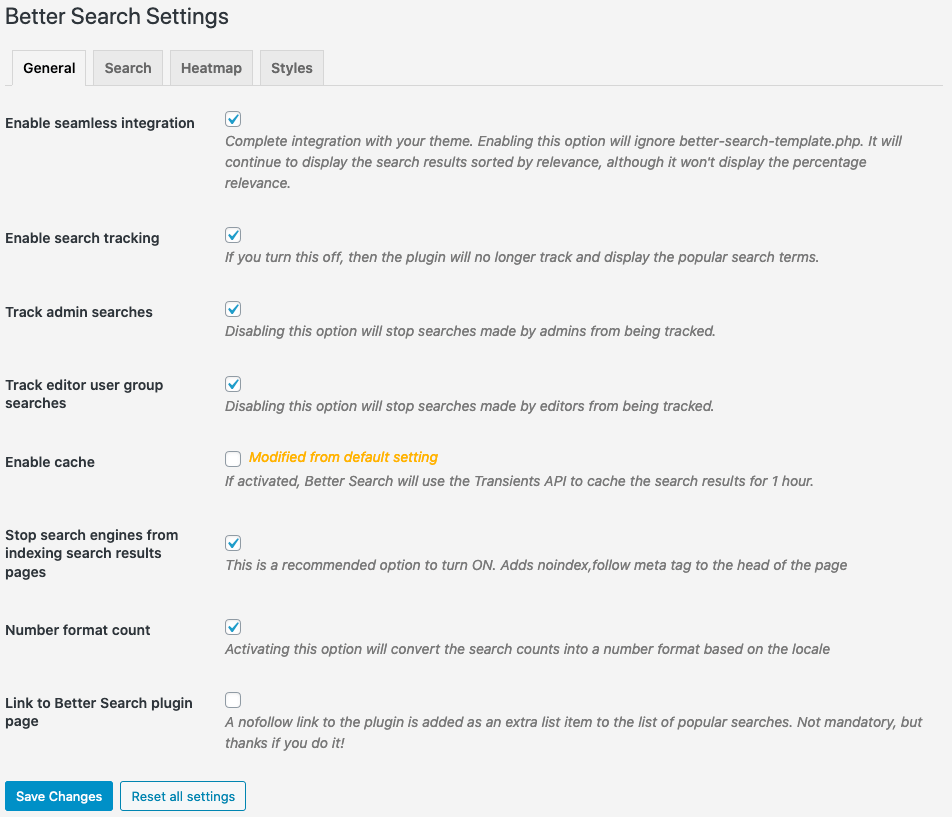Click the 'Enable search tracking' label
Viewport: 952px width, 817px height.
coord(83,239)
